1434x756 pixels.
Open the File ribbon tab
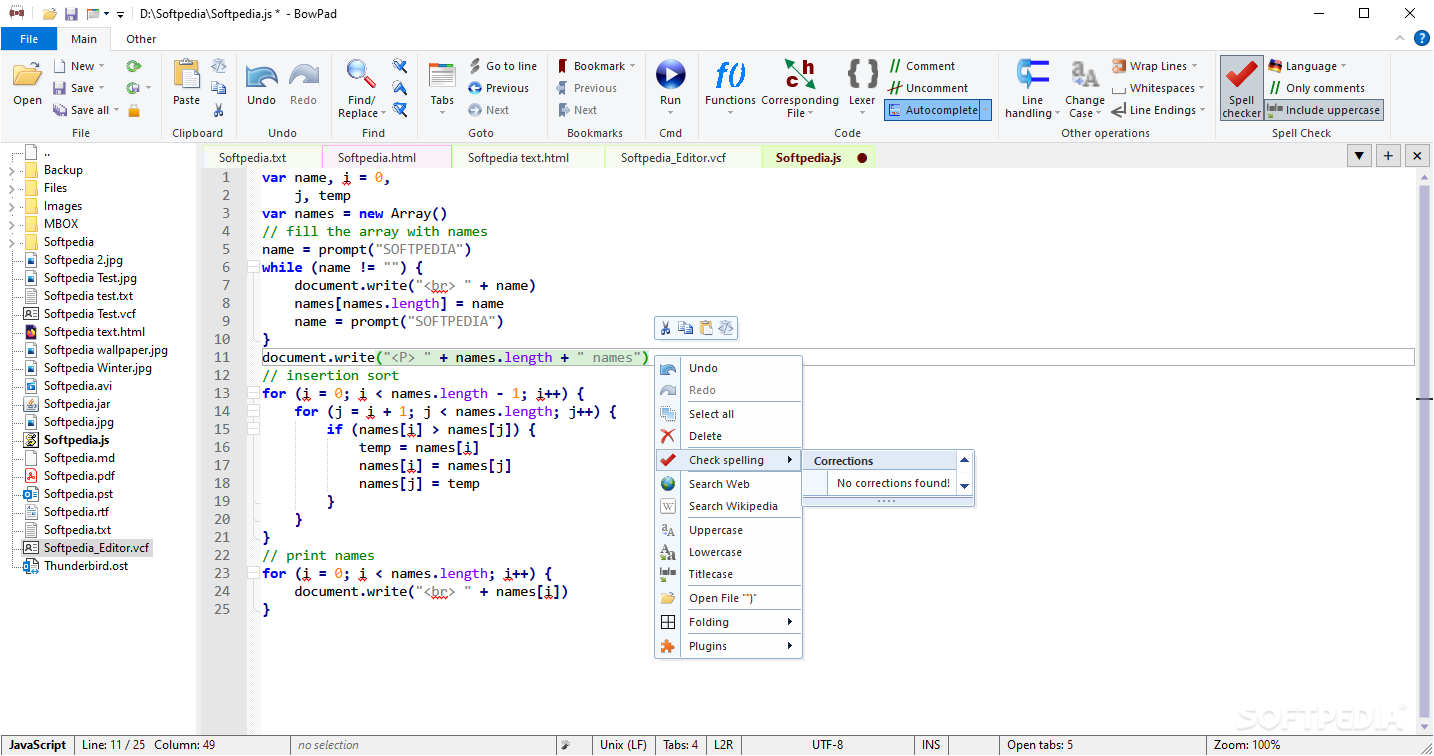pyautogui.click(x=29, y=39)
